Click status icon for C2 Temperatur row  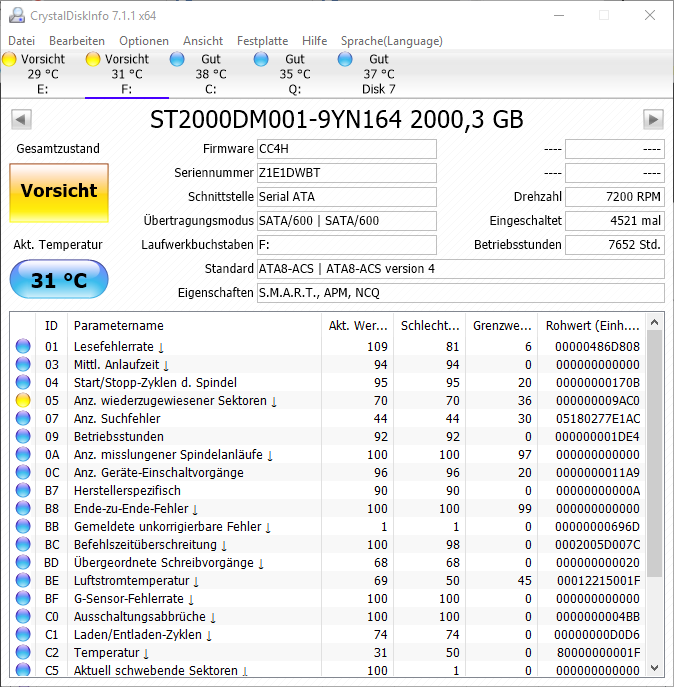tap(23, 652)
